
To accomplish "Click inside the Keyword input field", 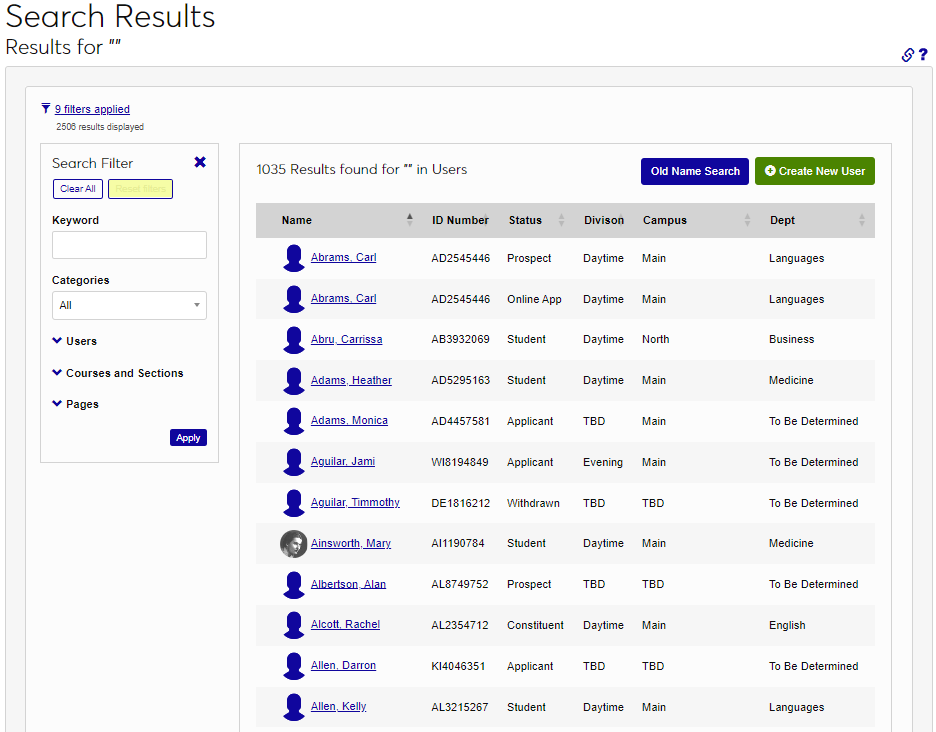I will pos(128,244).
